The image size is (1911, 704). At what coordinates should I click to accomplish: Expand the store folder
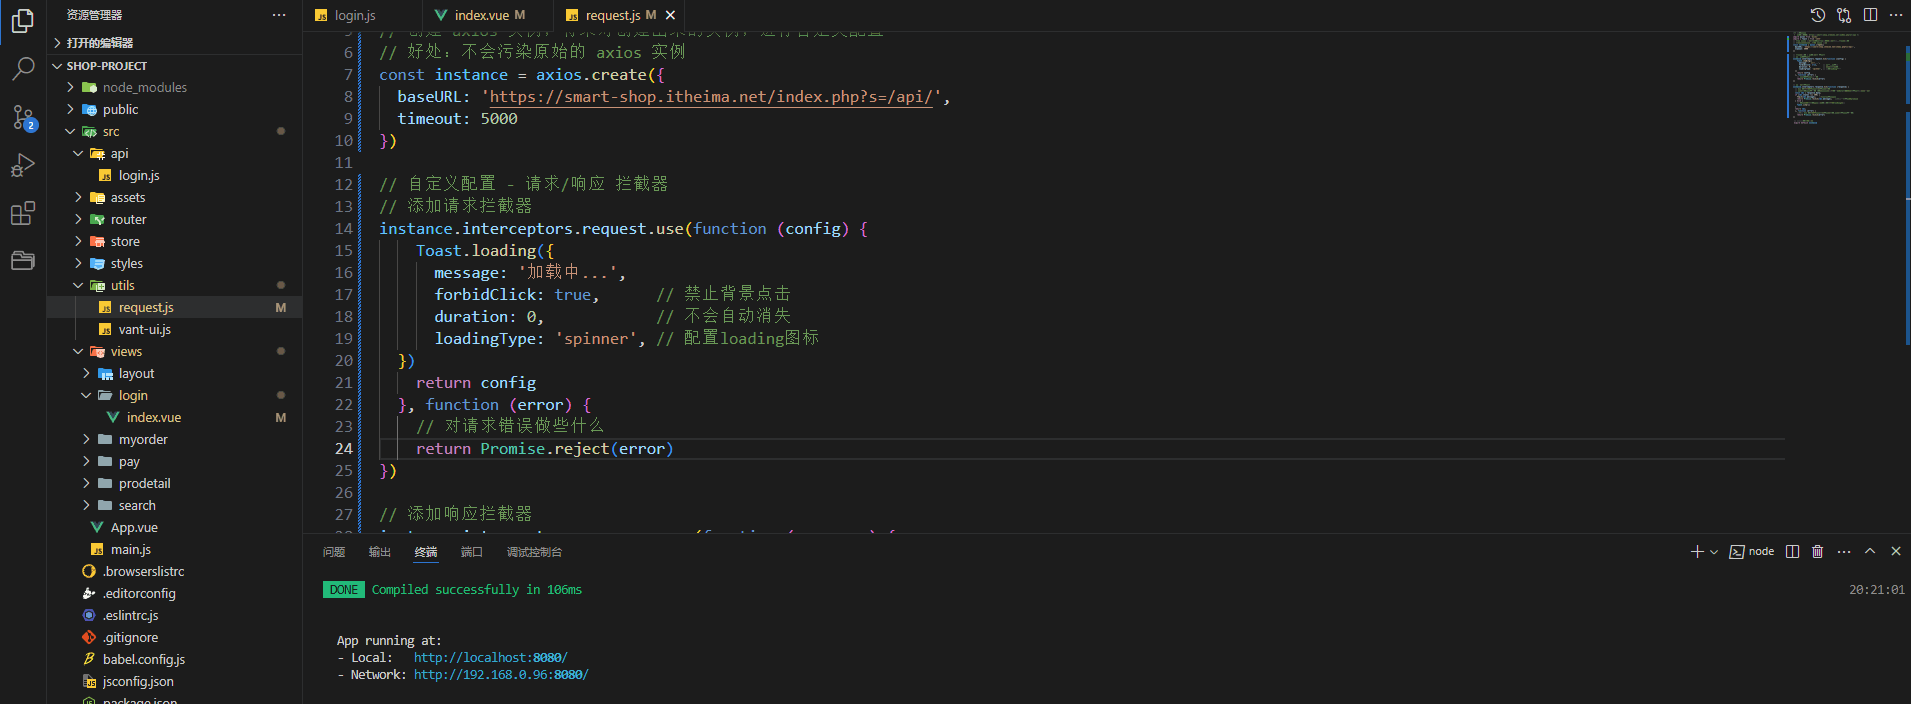175,241
